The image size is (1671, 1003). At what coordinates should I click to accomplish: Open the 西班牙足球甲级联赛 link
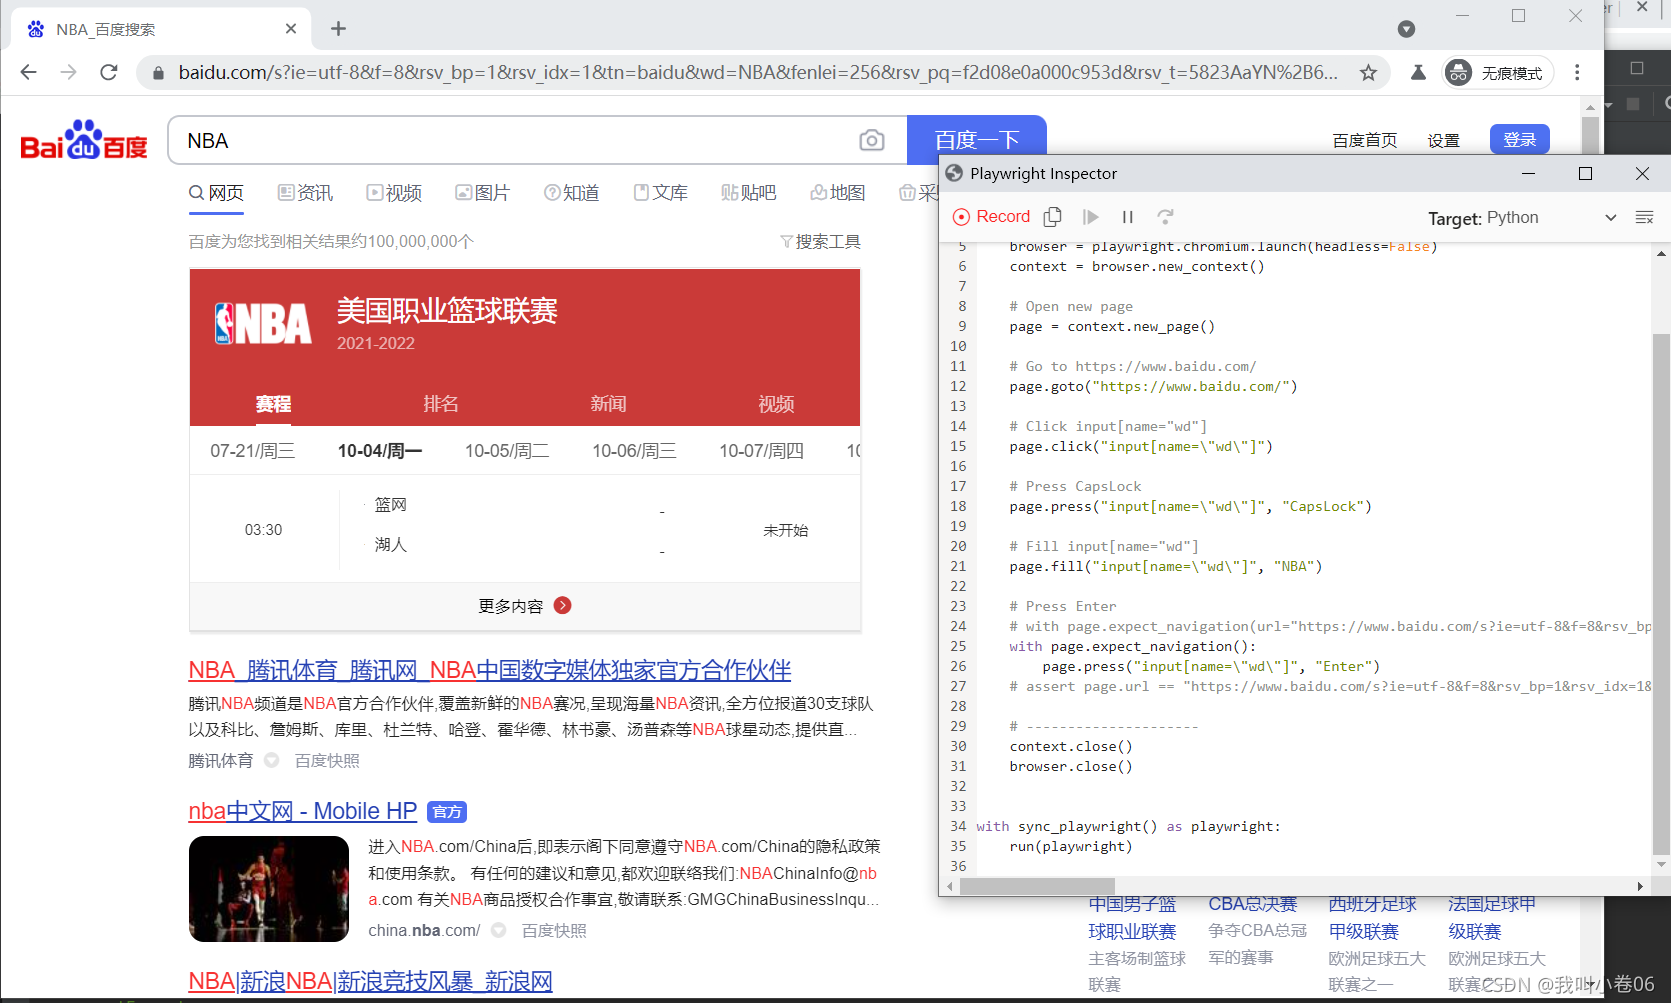[1372, 918]
